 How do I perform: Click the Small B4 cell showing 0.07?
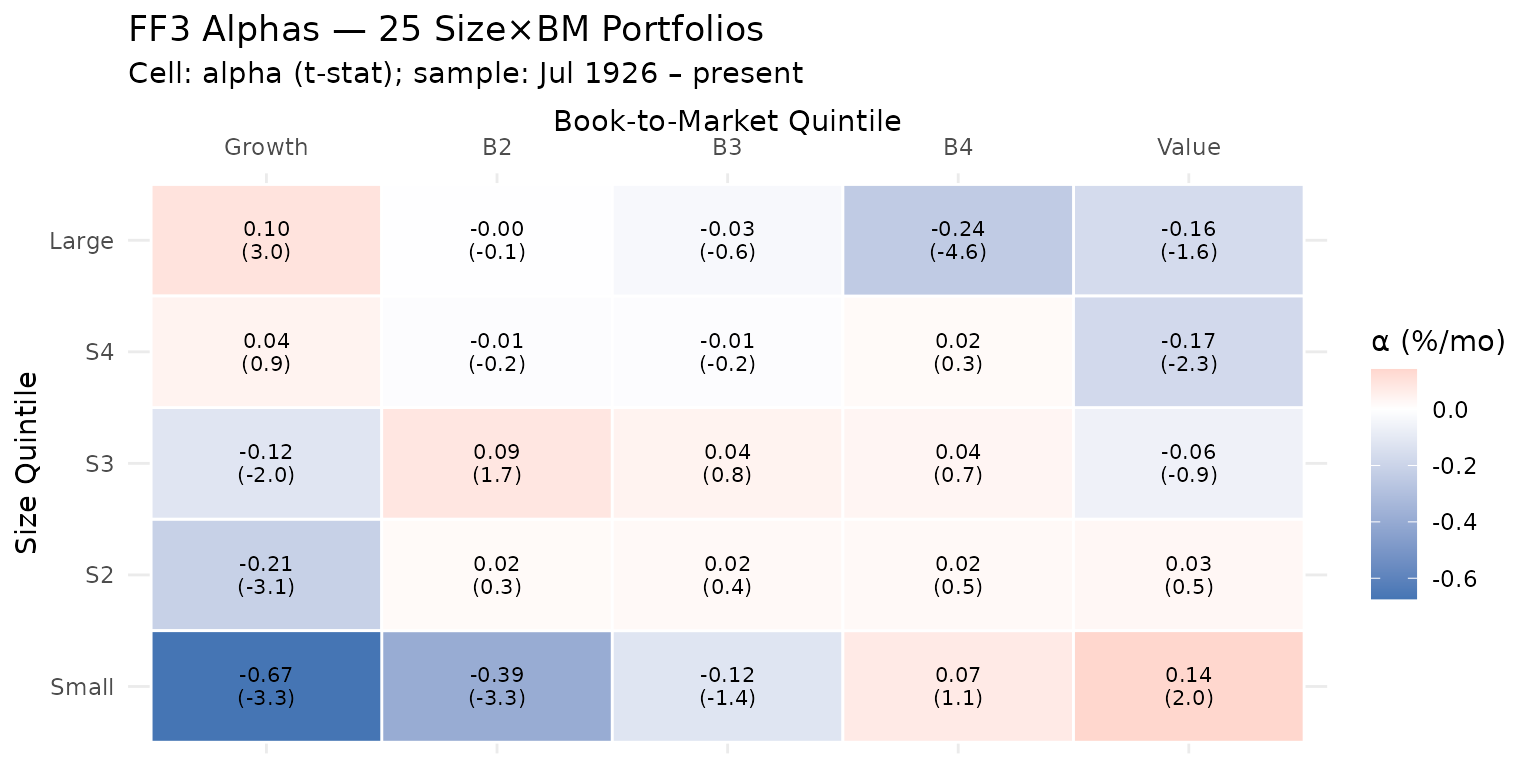[x=958, y=686]
